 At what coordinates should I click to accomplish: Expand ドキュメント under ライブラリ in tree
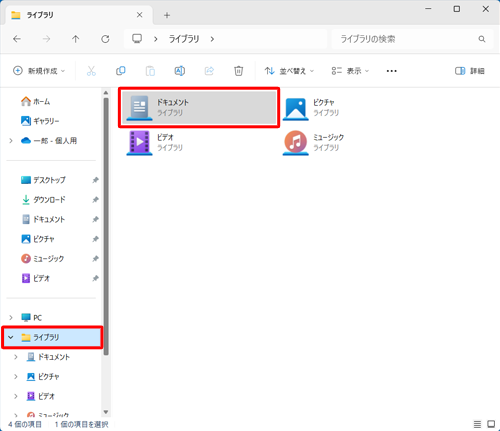coord(15,357)
